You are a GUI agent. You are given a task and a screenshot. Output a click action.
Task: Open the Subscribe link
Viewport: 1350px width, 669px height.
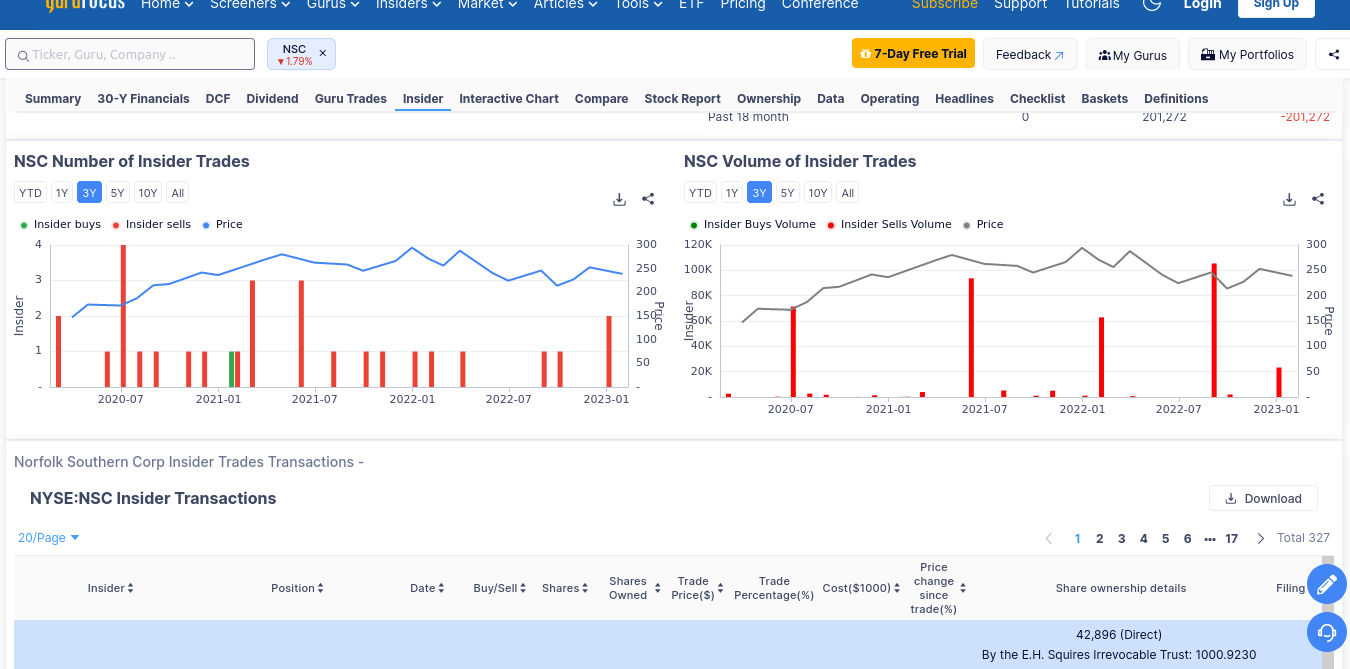pos(945,4)
